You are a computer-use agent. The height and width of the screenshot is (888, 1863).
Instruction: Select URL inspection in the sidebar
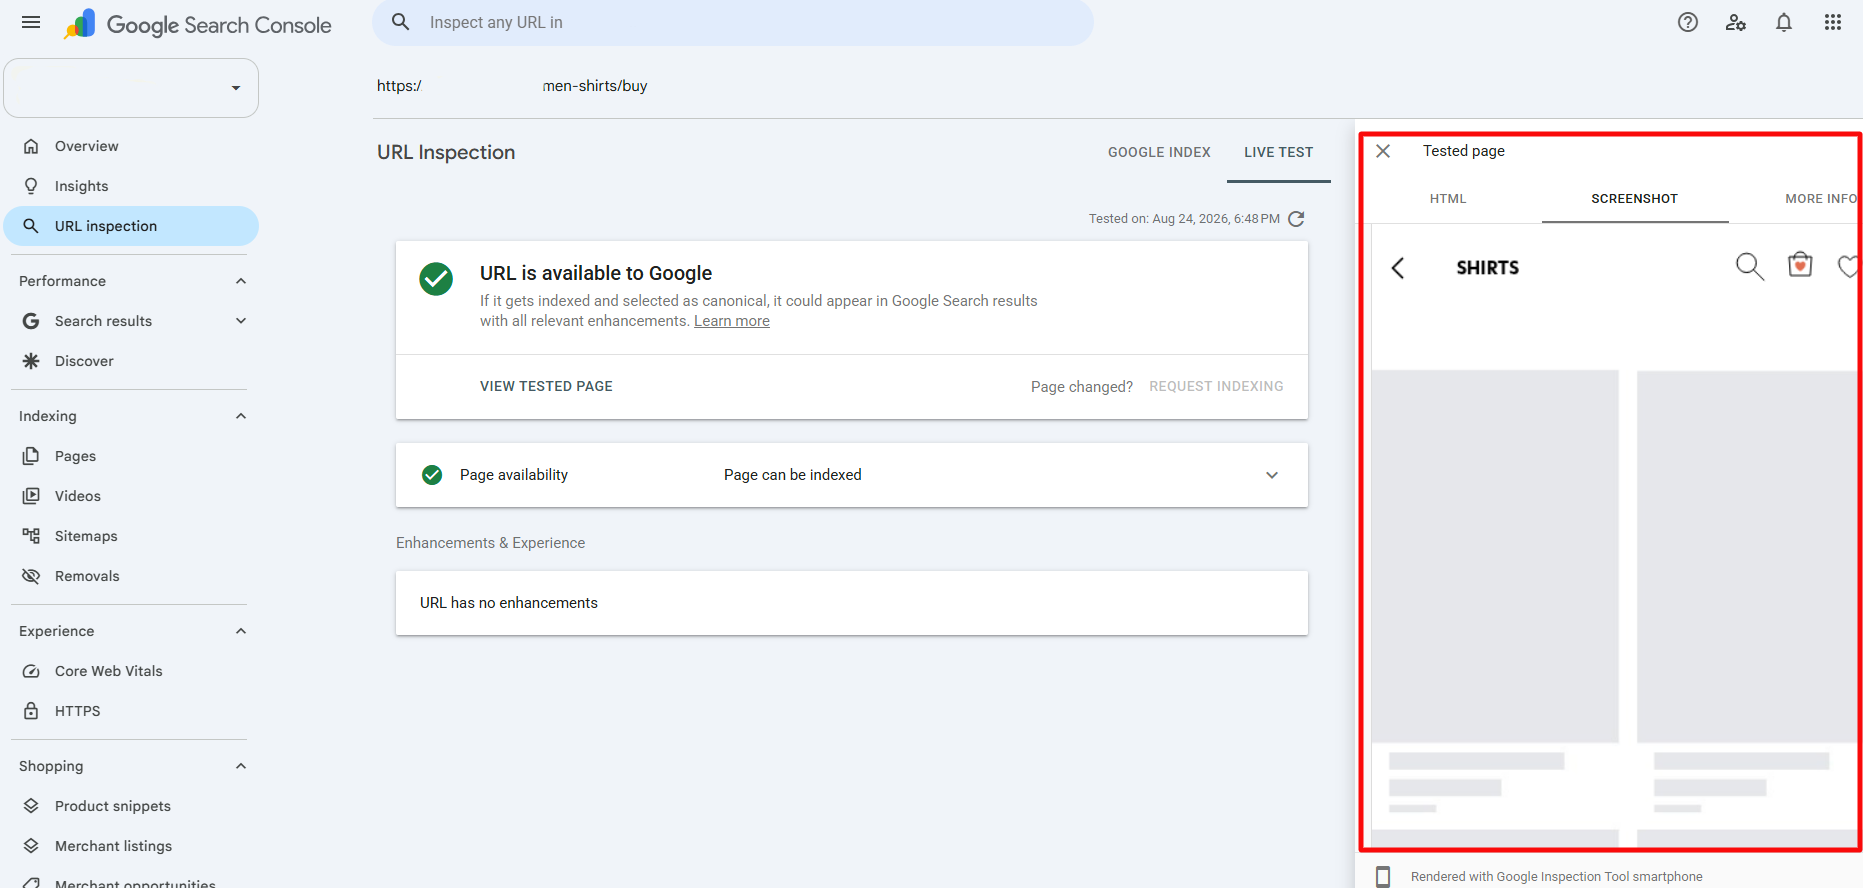[131, 226]
